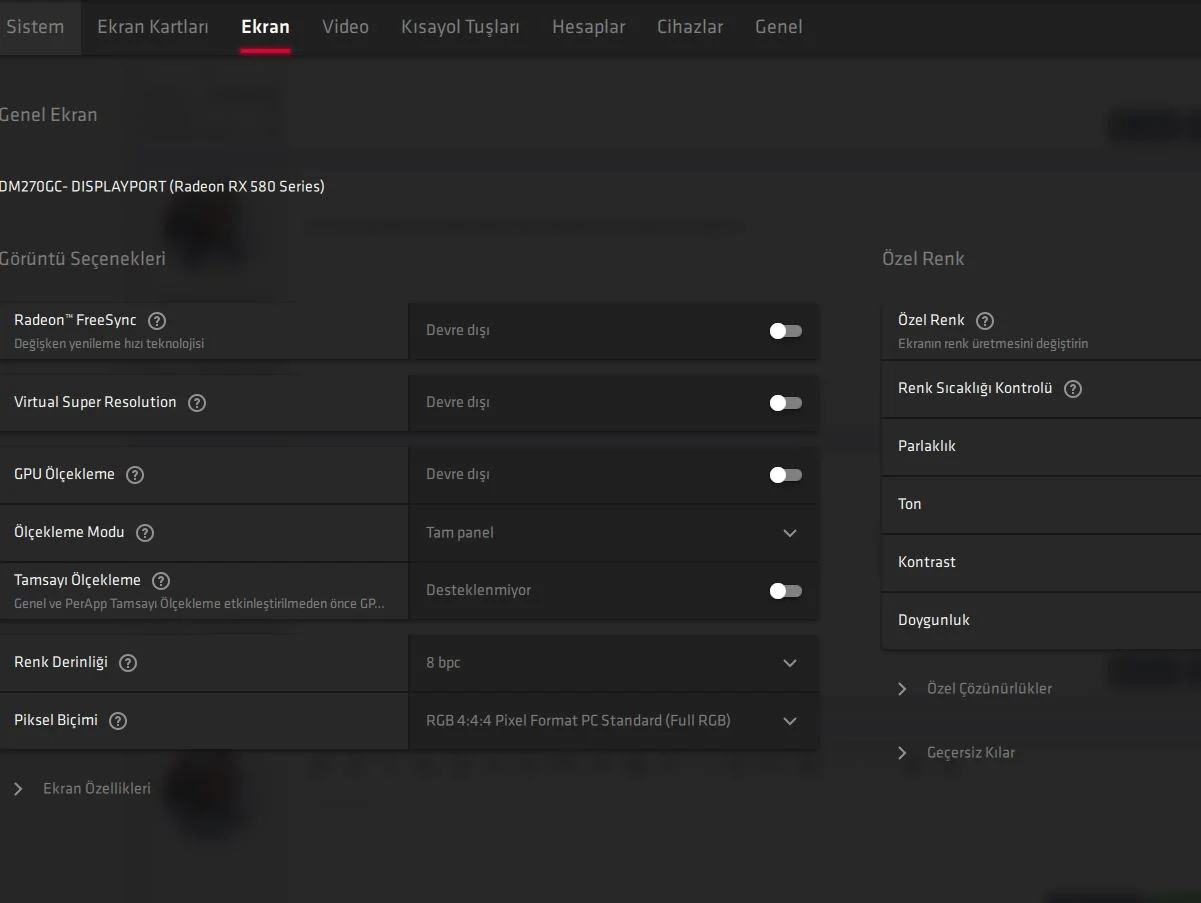Switch to the Video tab
1201x903 pixels.
pyautogui.click(x=345, y=27)
